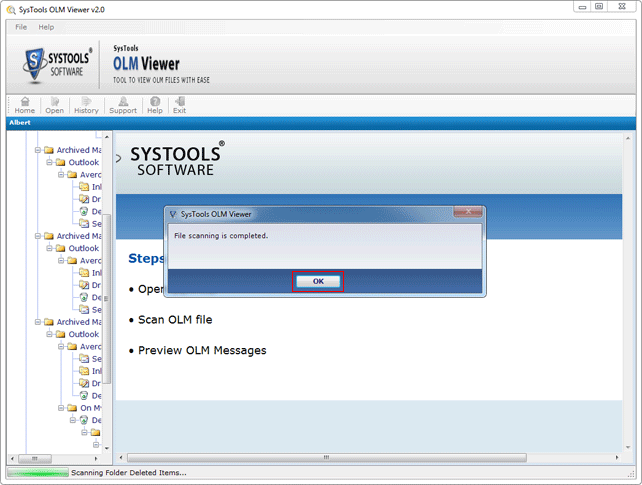This screenshot has width=642, height=485.
Task: Select the unnamed folder at the tree bottom
Action: tap(95, 432)
